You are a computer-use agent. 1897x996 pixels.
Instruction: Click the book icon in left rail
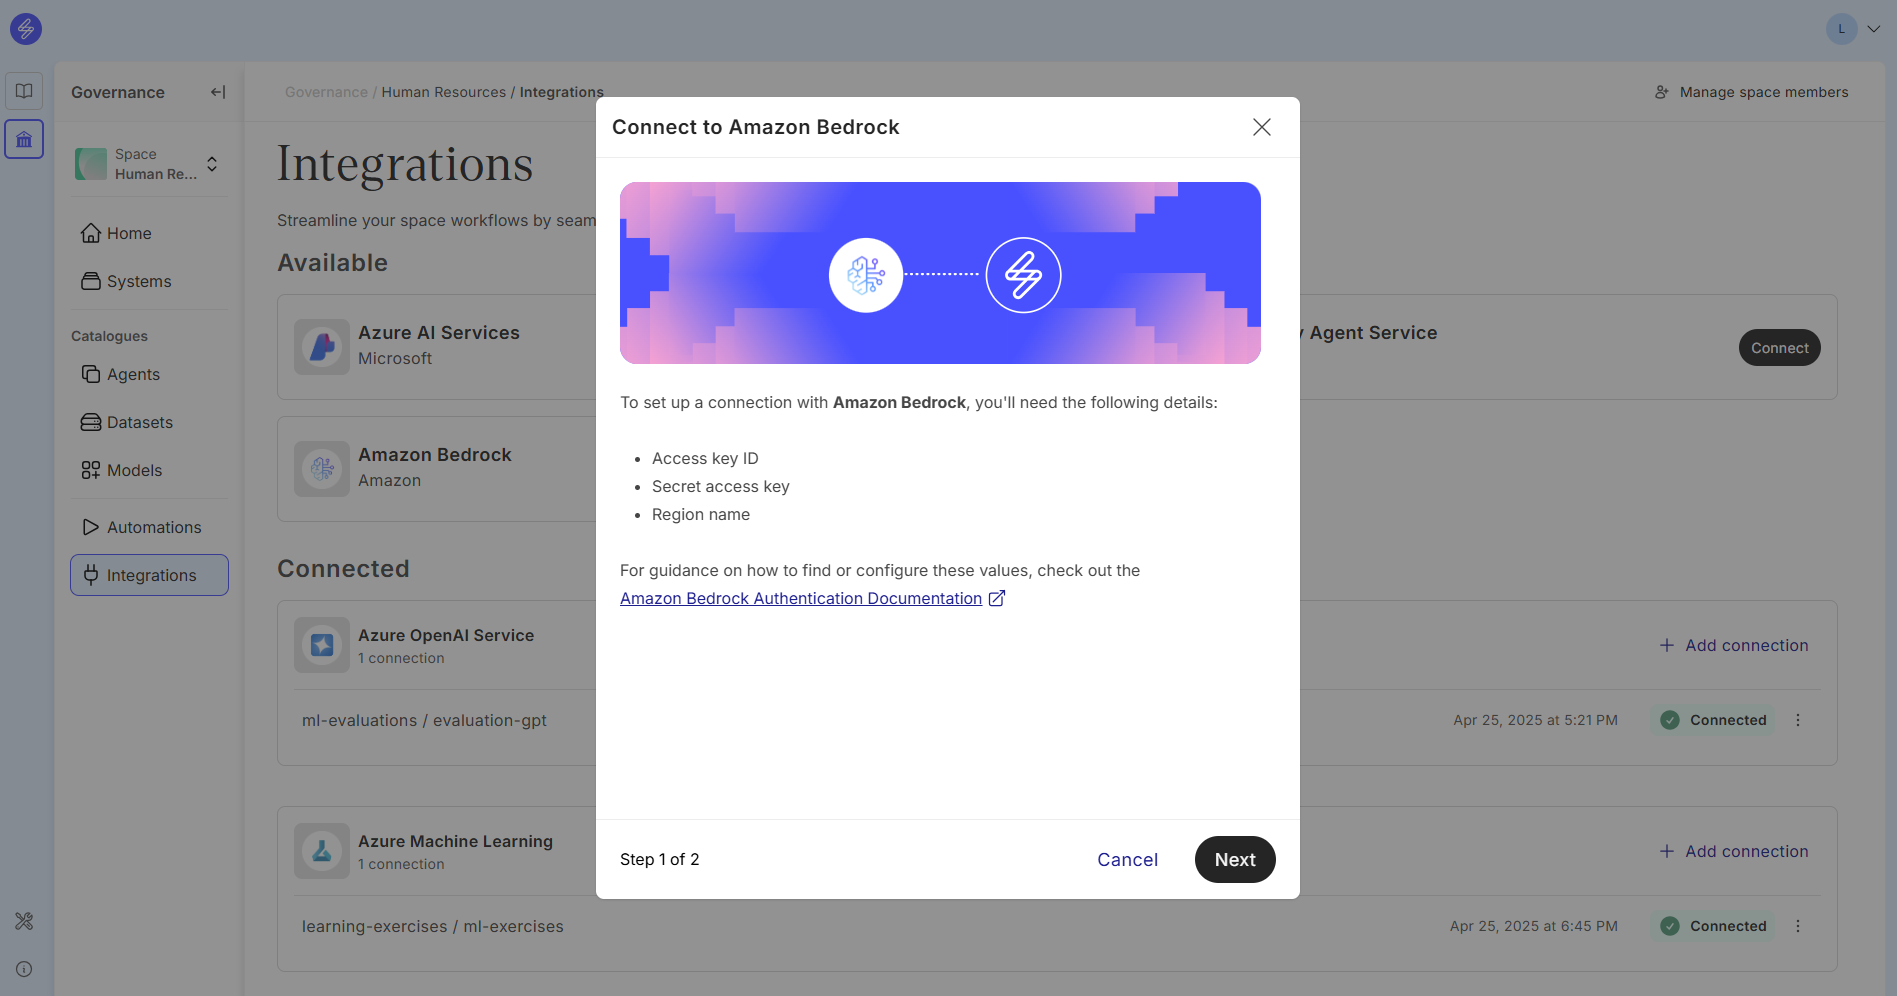coord(24,91)
